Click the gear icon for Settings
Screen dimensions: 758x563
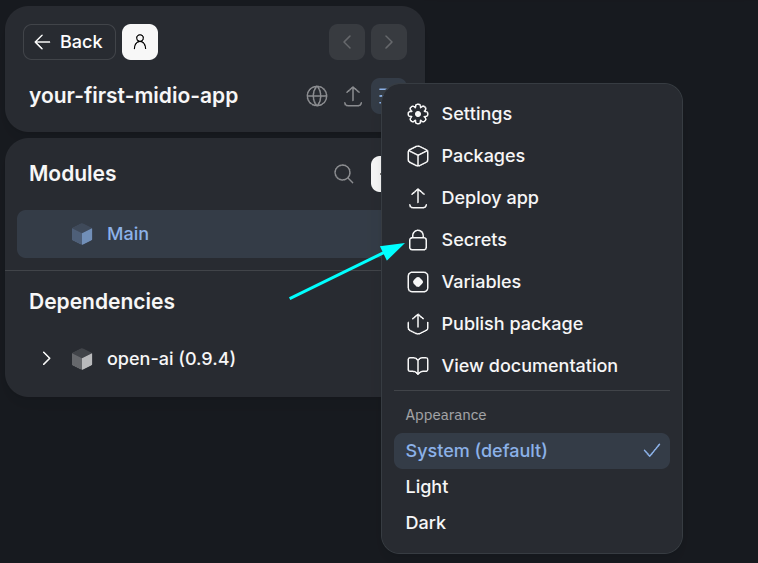click(x=418, y=114)
